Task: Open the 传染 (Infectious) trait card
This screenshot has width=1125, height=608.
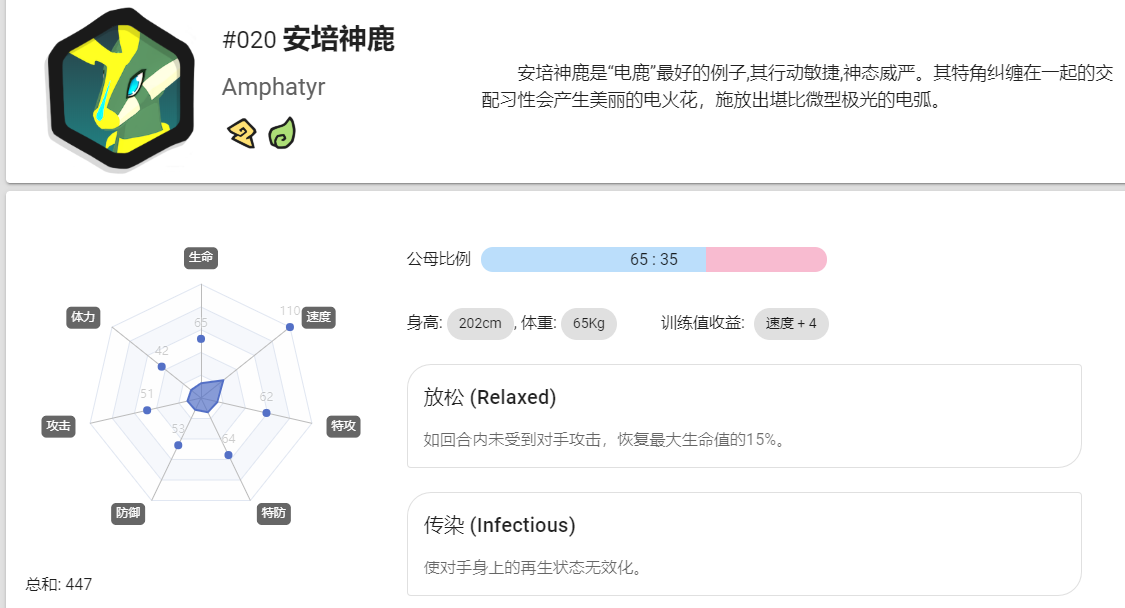Action: (x=744, y=544)
